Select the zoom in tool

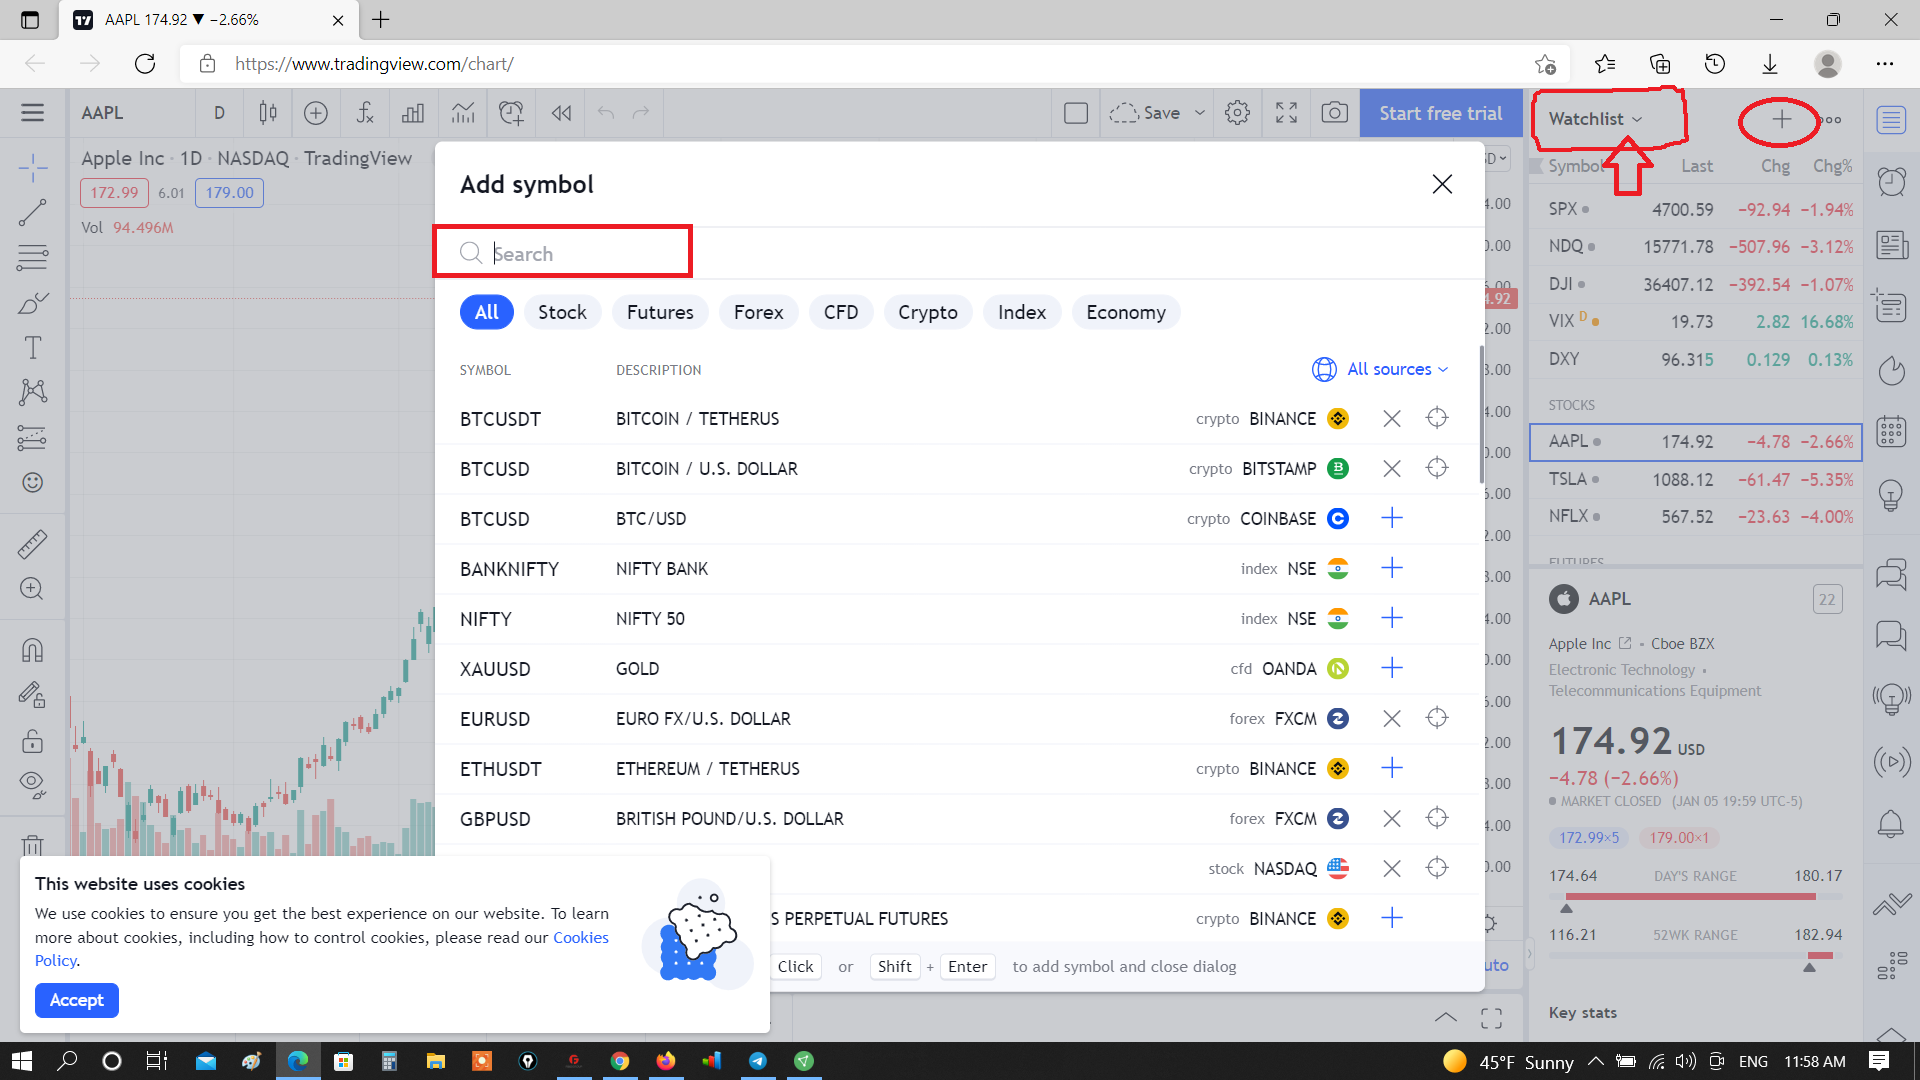[32, 589]
